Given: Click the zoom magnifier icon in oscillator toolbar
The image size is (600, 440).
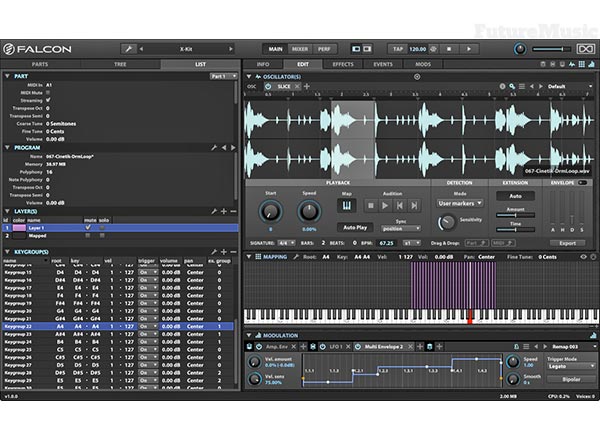Looking at the screenshot, I should (512, 86).
